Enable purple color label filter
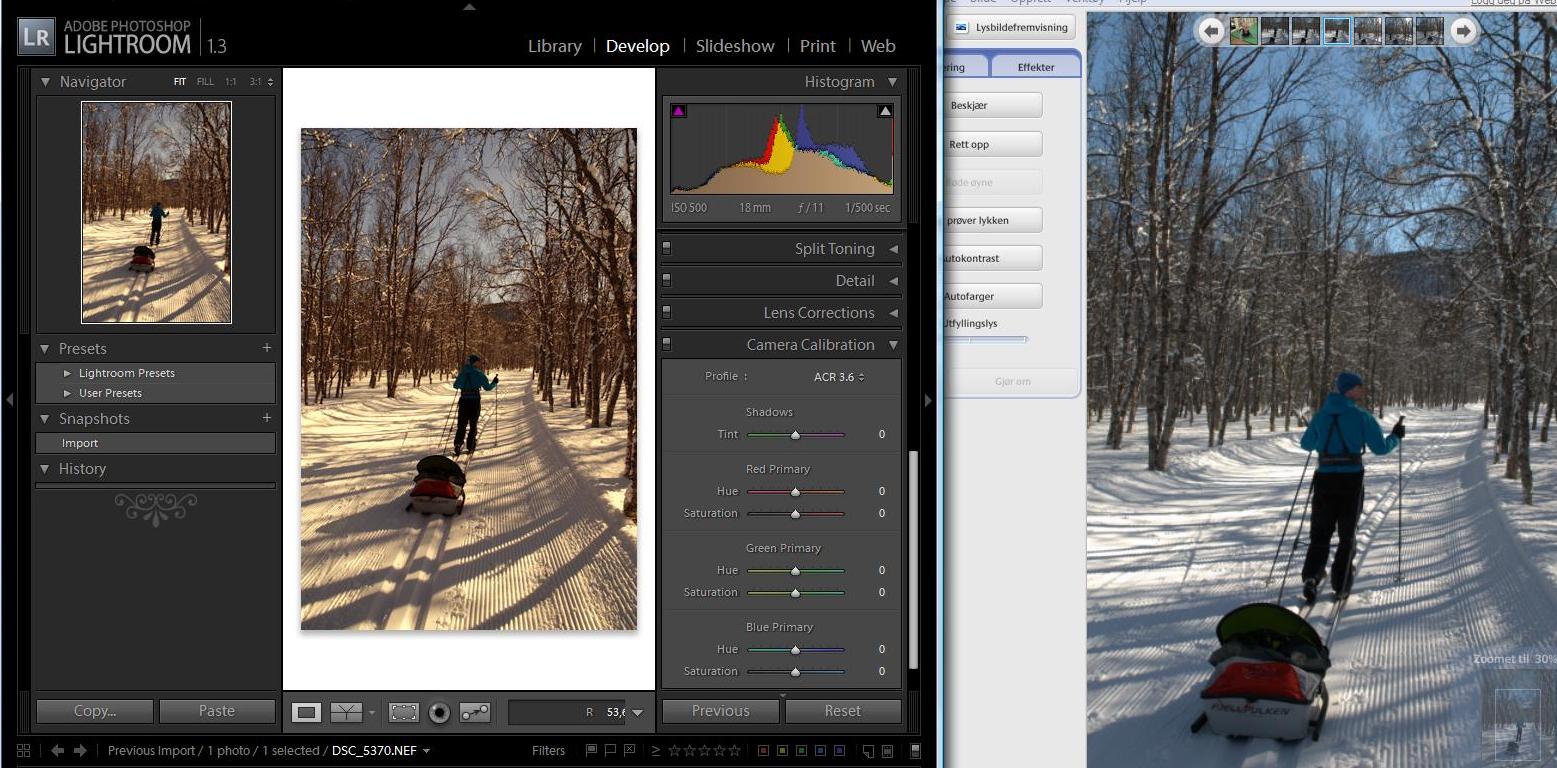This screenshot has width=1557, height=768. pos(840,750)
